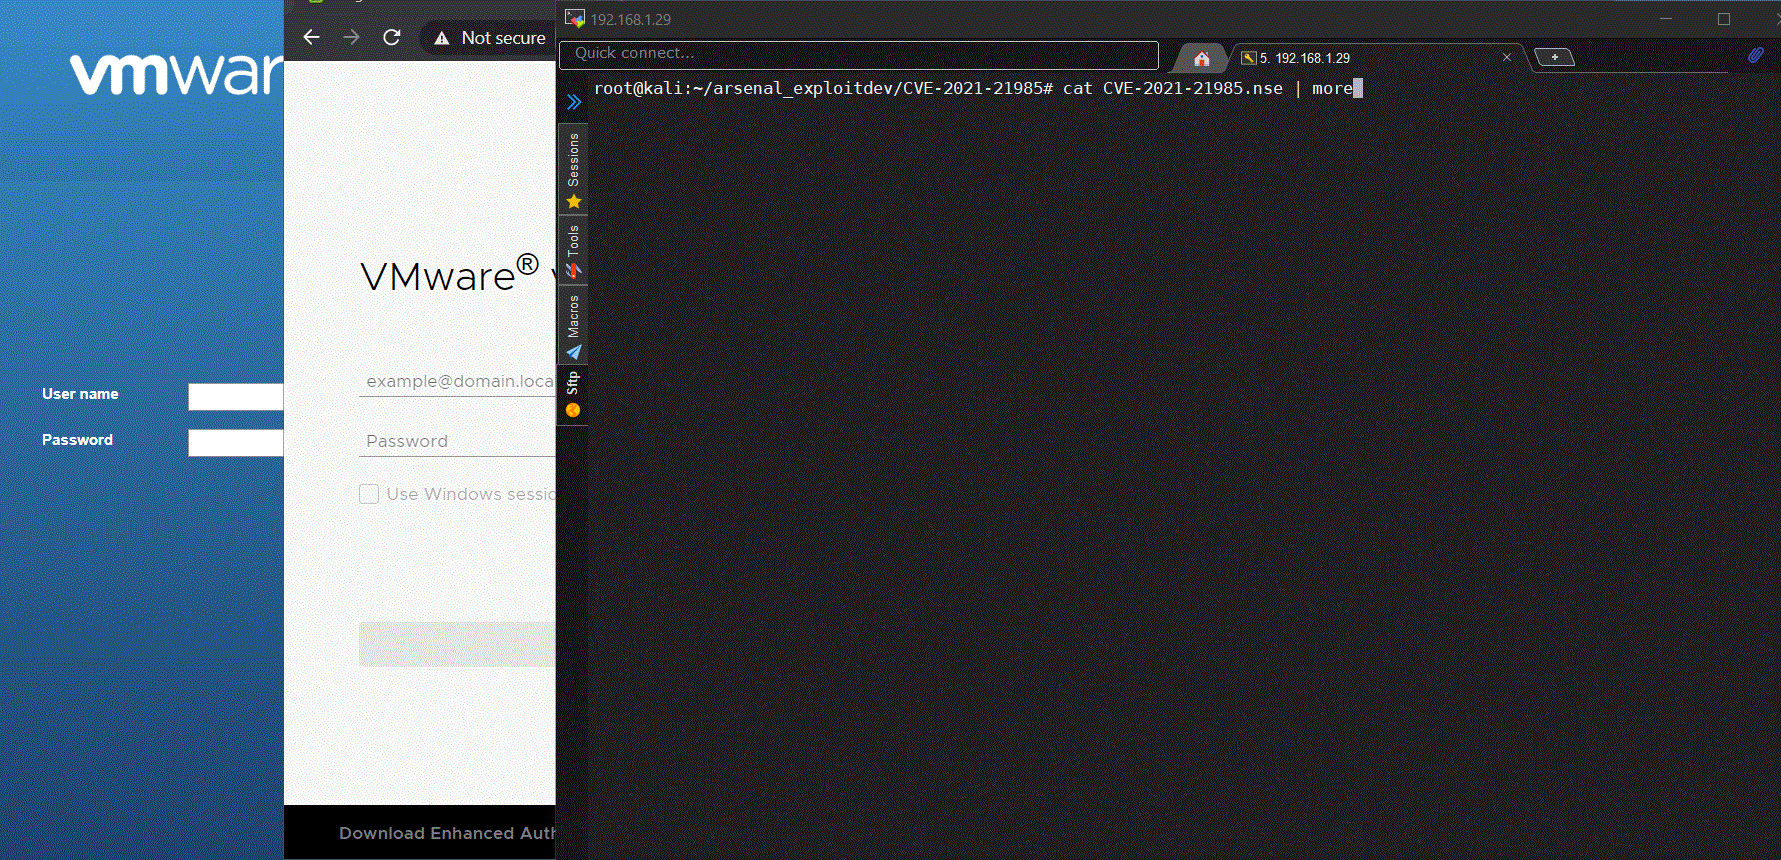Image resolution: width=1781 pixels, height=860 pixels.
Task: Maximize the MobaXterm window
Action: pyautogui.click(x=1724, y=19)
